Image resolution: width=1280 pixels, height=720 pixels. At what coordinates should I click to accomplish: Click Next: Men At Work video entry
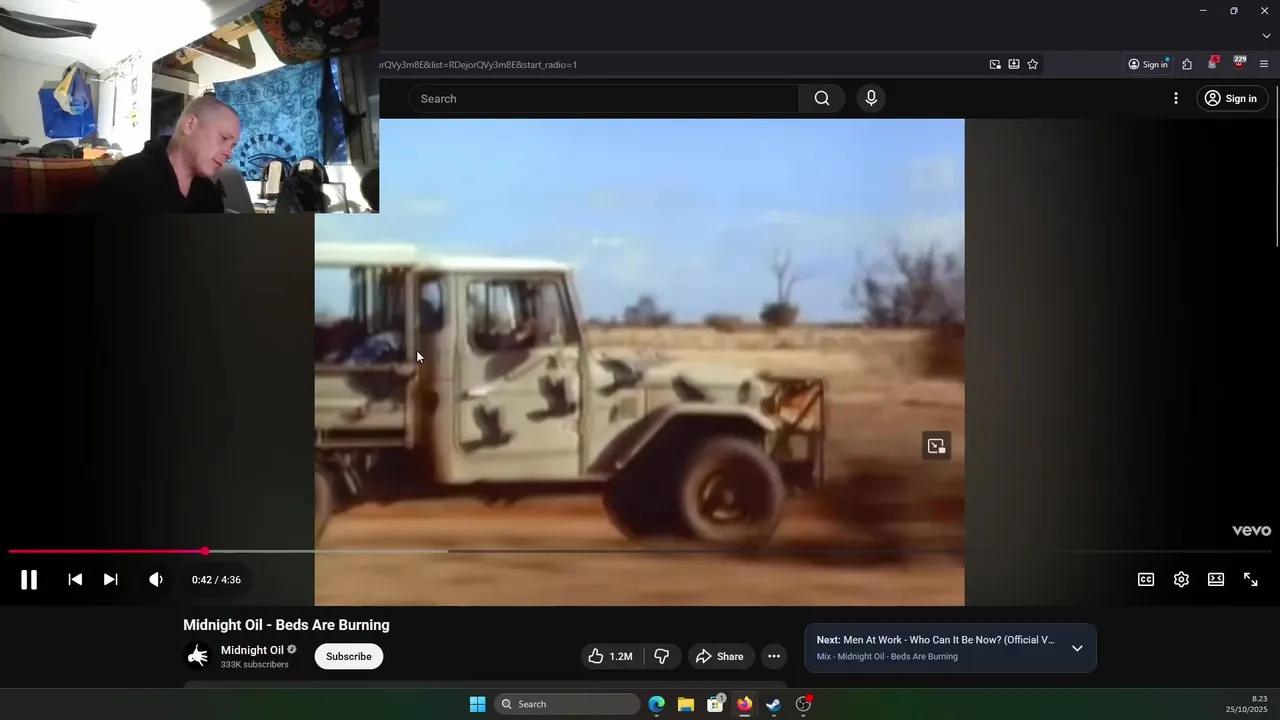(935, 640)
